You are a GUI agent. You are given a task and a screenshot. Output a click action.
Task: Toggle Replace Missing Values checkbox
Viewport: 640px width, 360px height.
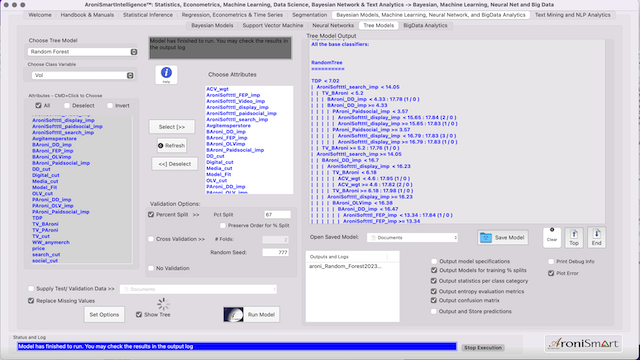(31, 301)
